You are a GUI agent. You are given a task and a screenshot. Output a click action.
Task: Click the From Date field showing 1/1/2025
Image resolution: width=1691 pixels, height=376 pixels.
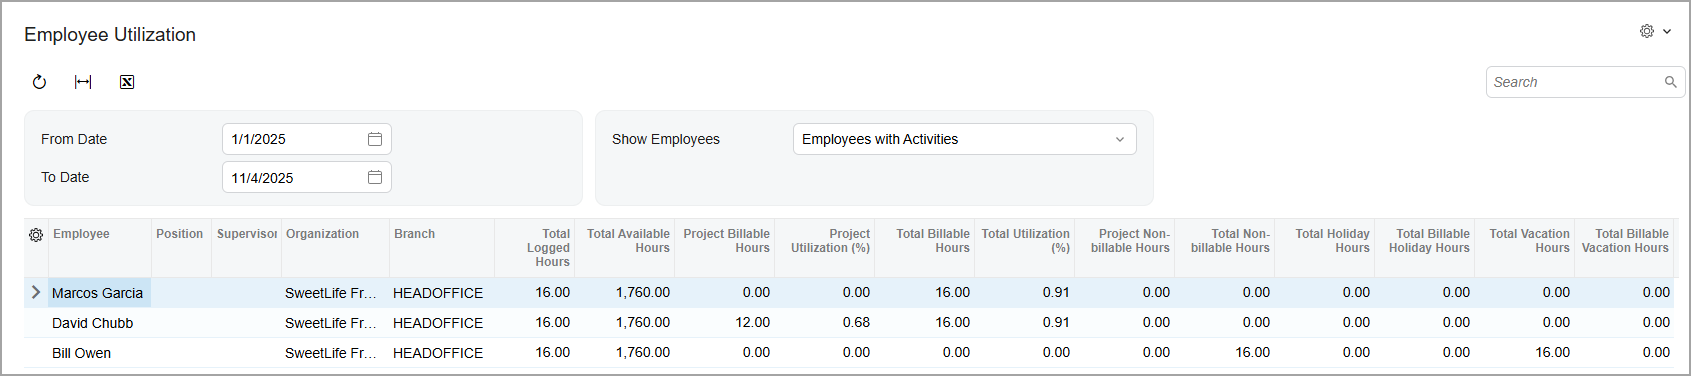point(294,139)
